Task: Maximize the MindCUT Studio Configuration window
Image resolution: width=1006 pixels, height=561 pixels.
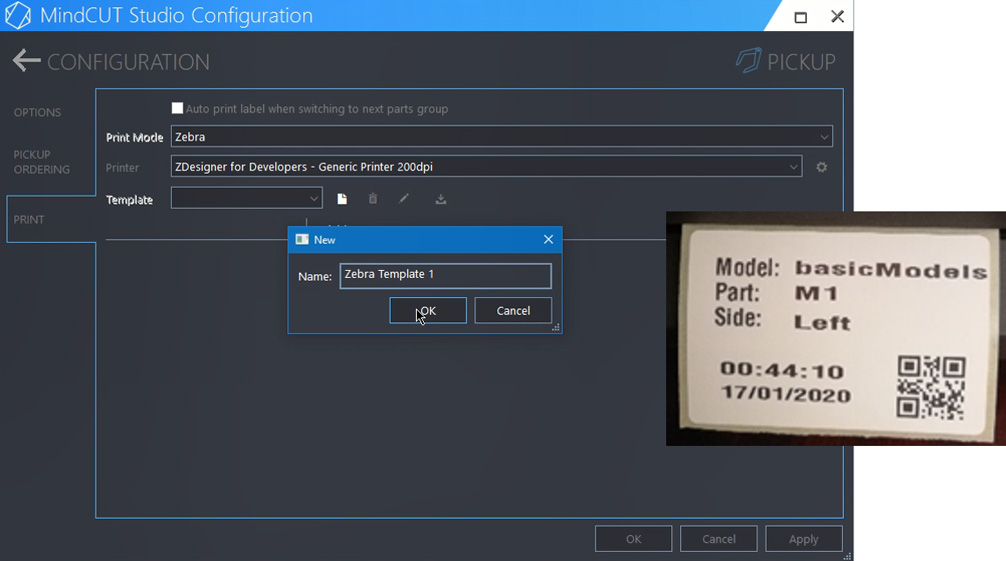Action: pyautogui.click(x=801, y=17)
